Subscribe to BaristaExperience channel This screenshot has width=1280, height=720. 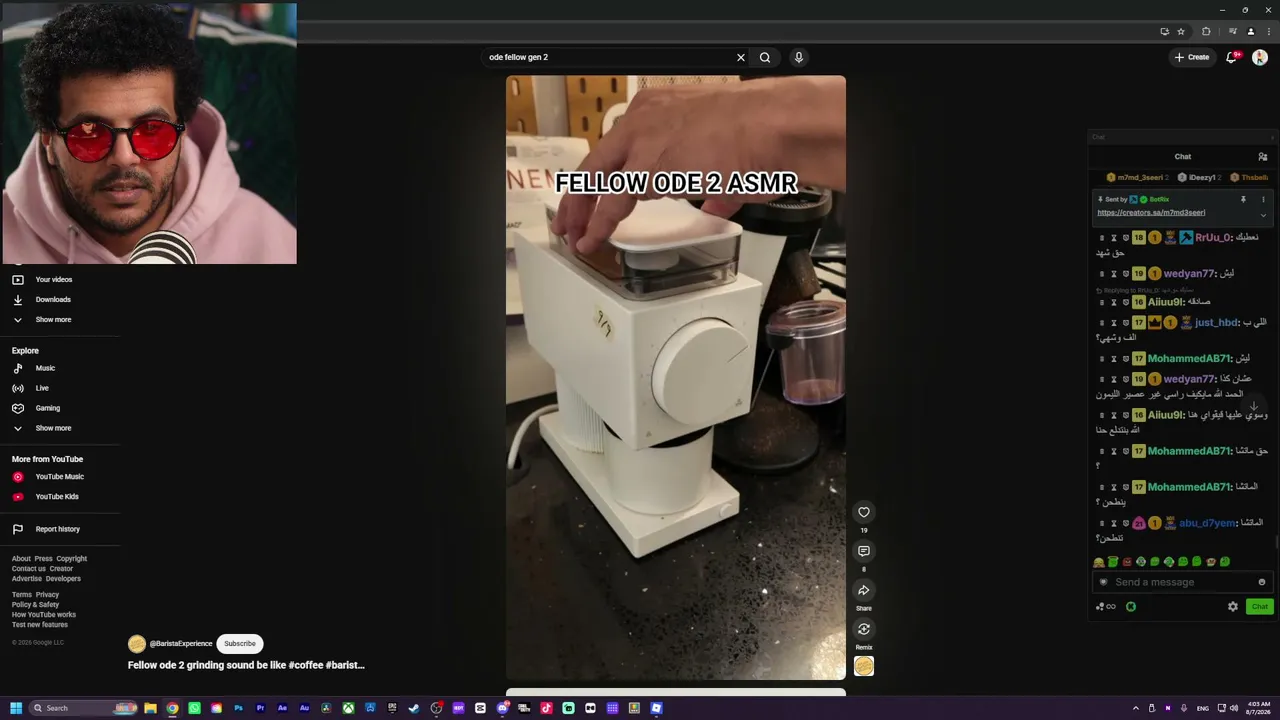(x=240, y=644)
